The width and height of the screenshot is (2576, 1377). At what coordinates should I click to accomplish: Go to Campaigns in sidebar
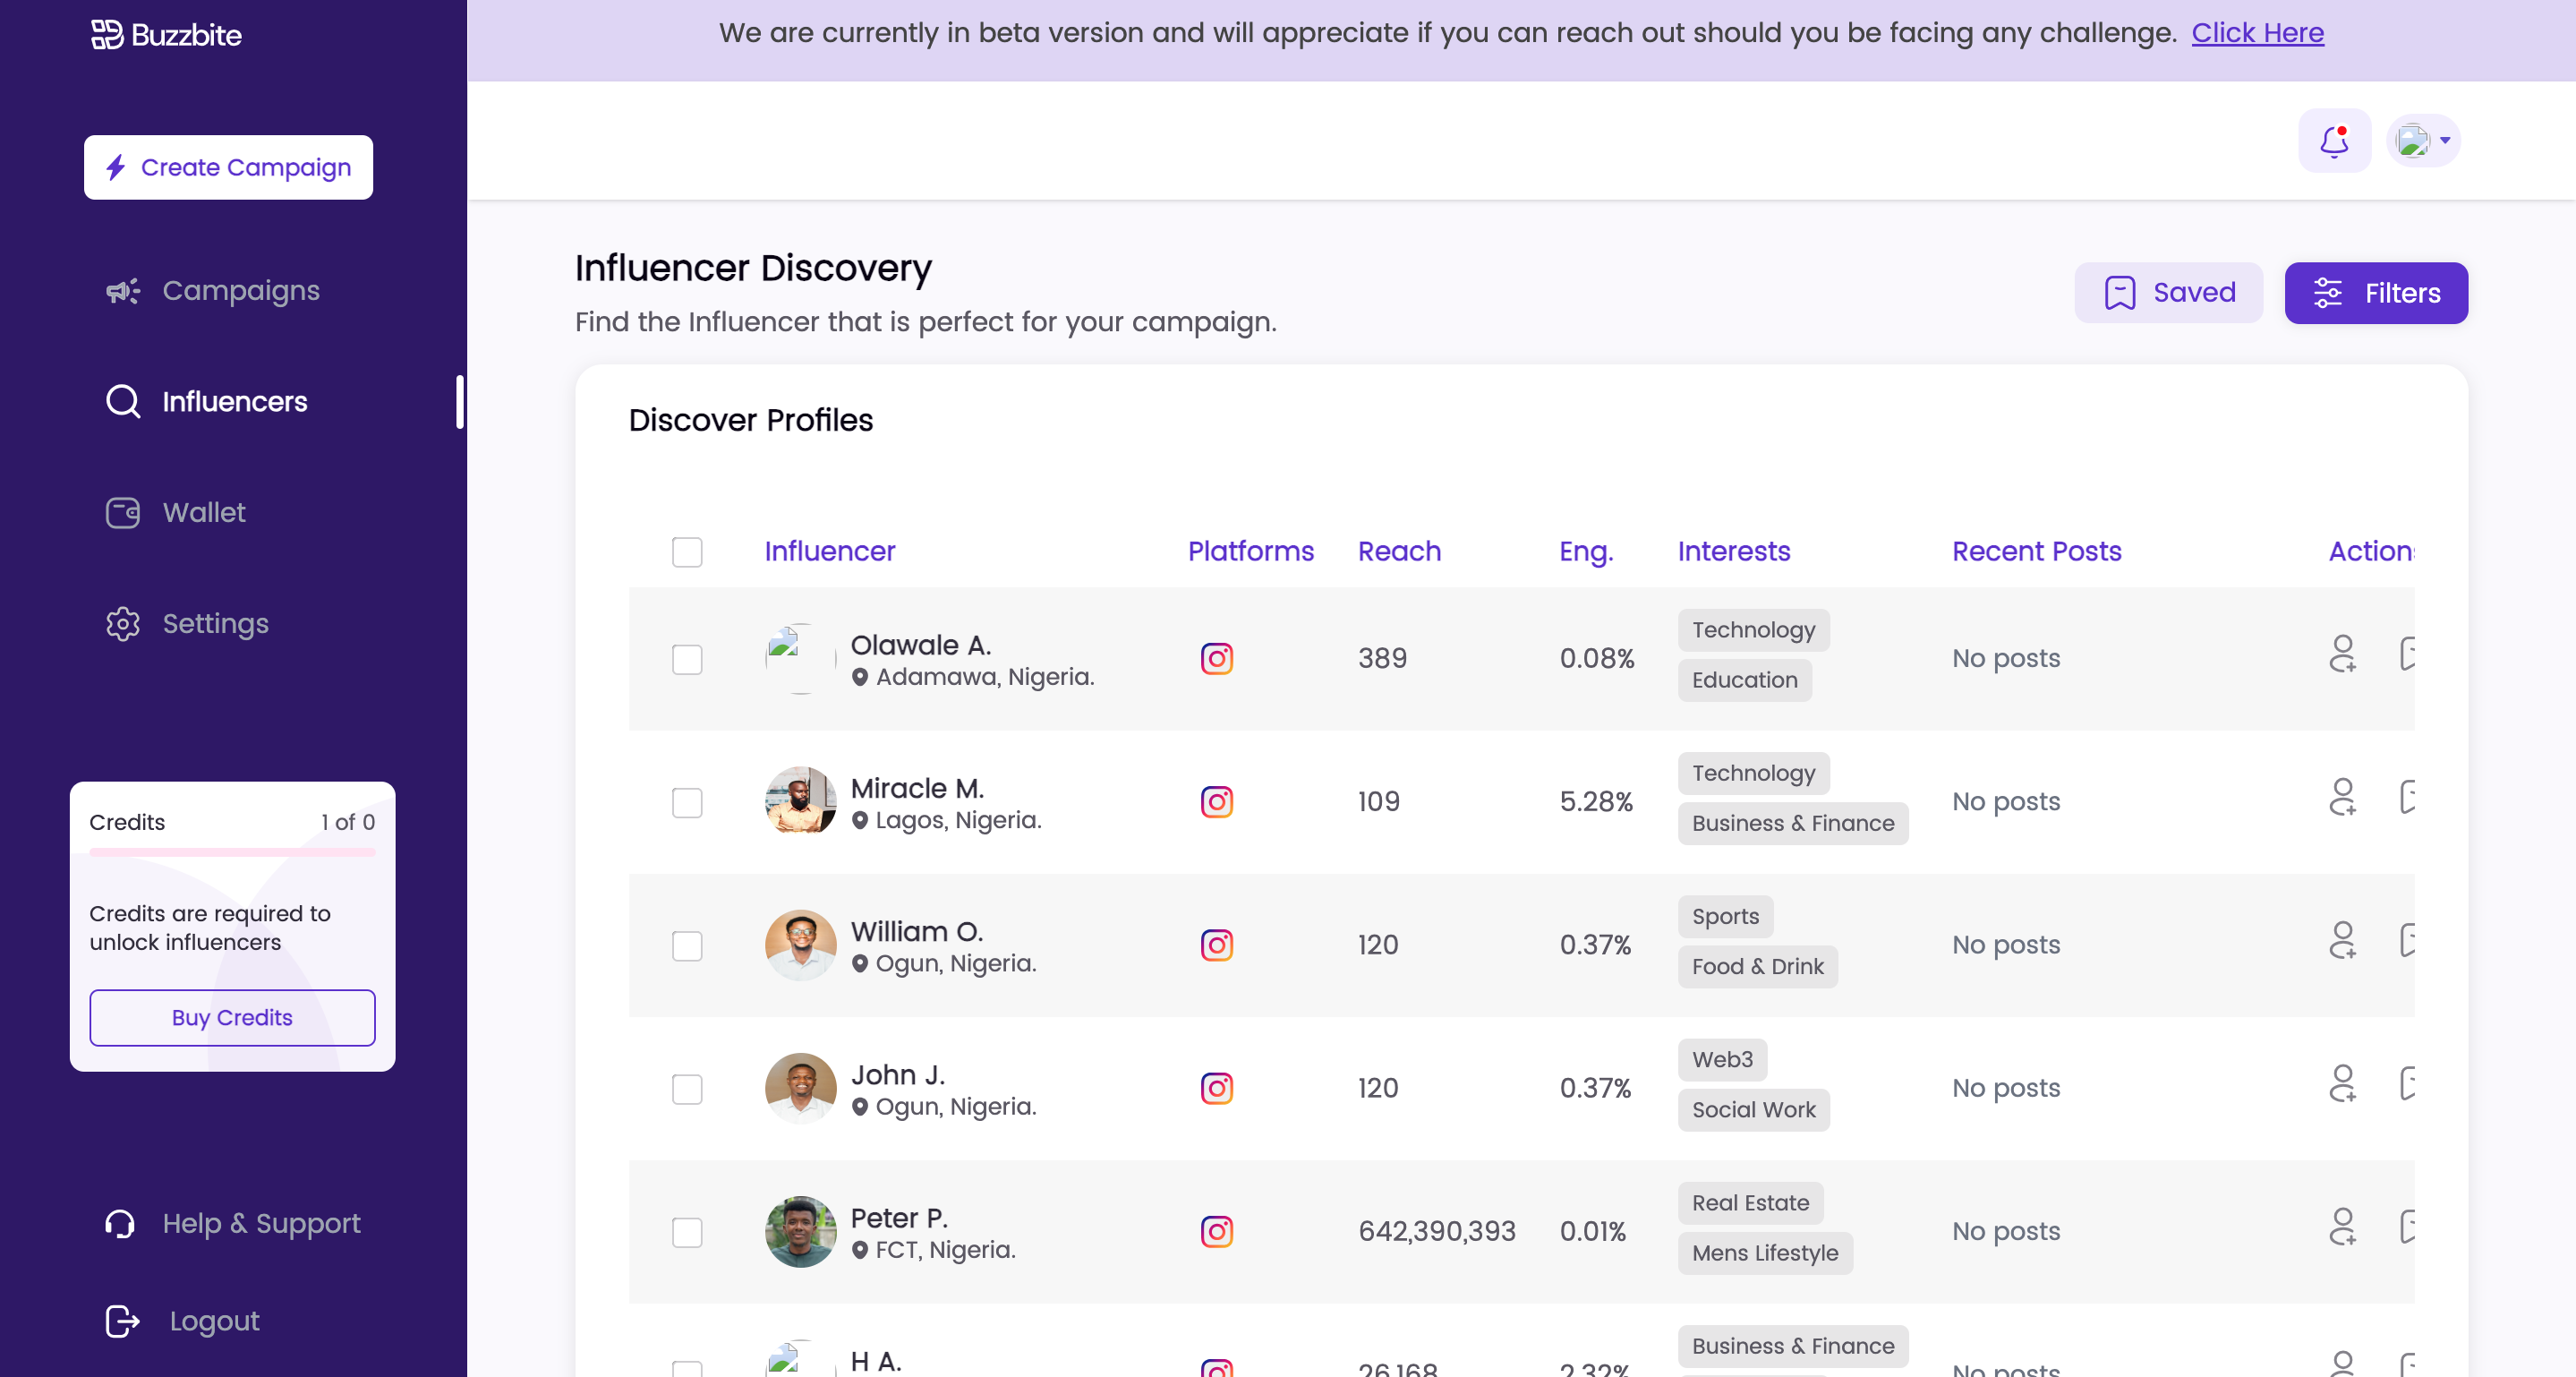pyautogui.click(x=240, y=291)
